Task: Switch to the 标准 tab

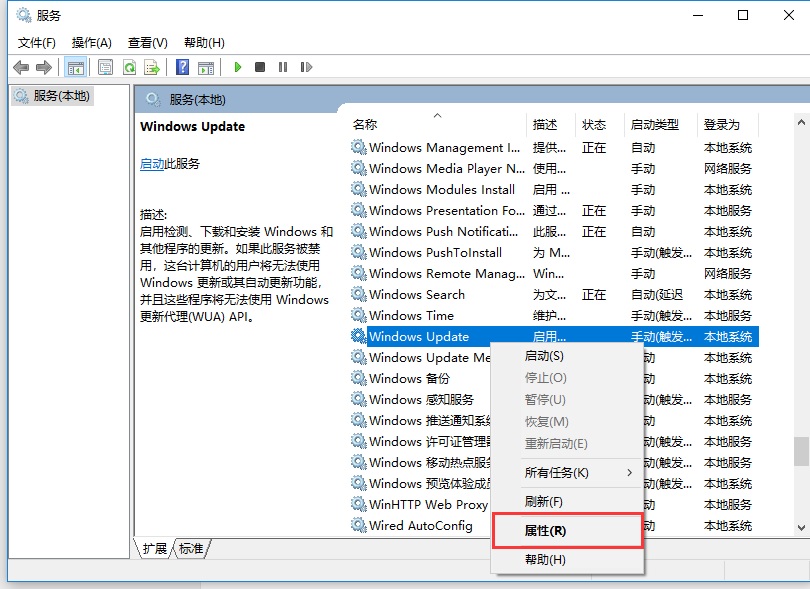Action: tap(191, 548)
